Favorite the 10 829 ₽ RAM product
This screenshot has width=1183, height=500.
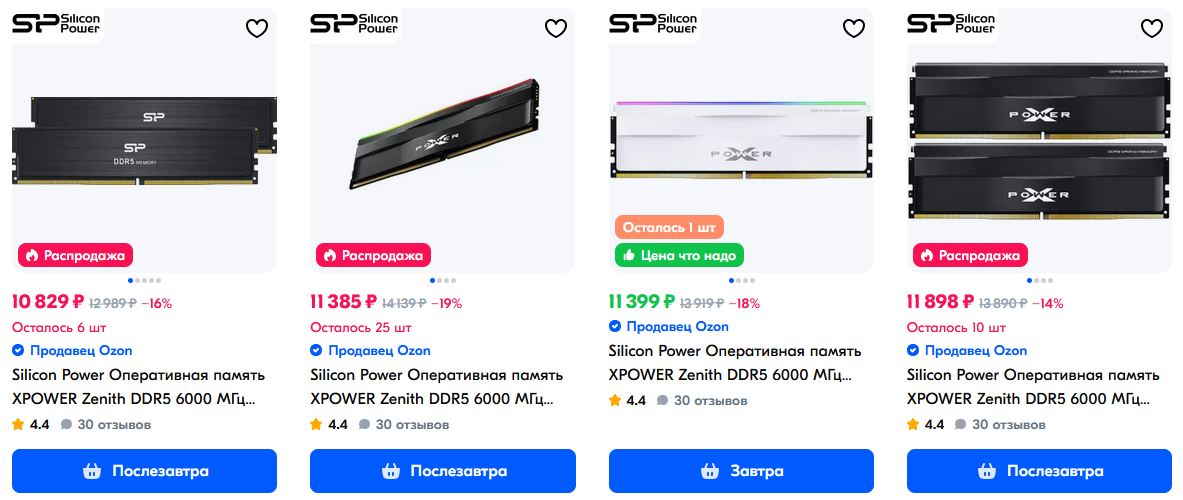pyautogui.click(x=257, y=29)
